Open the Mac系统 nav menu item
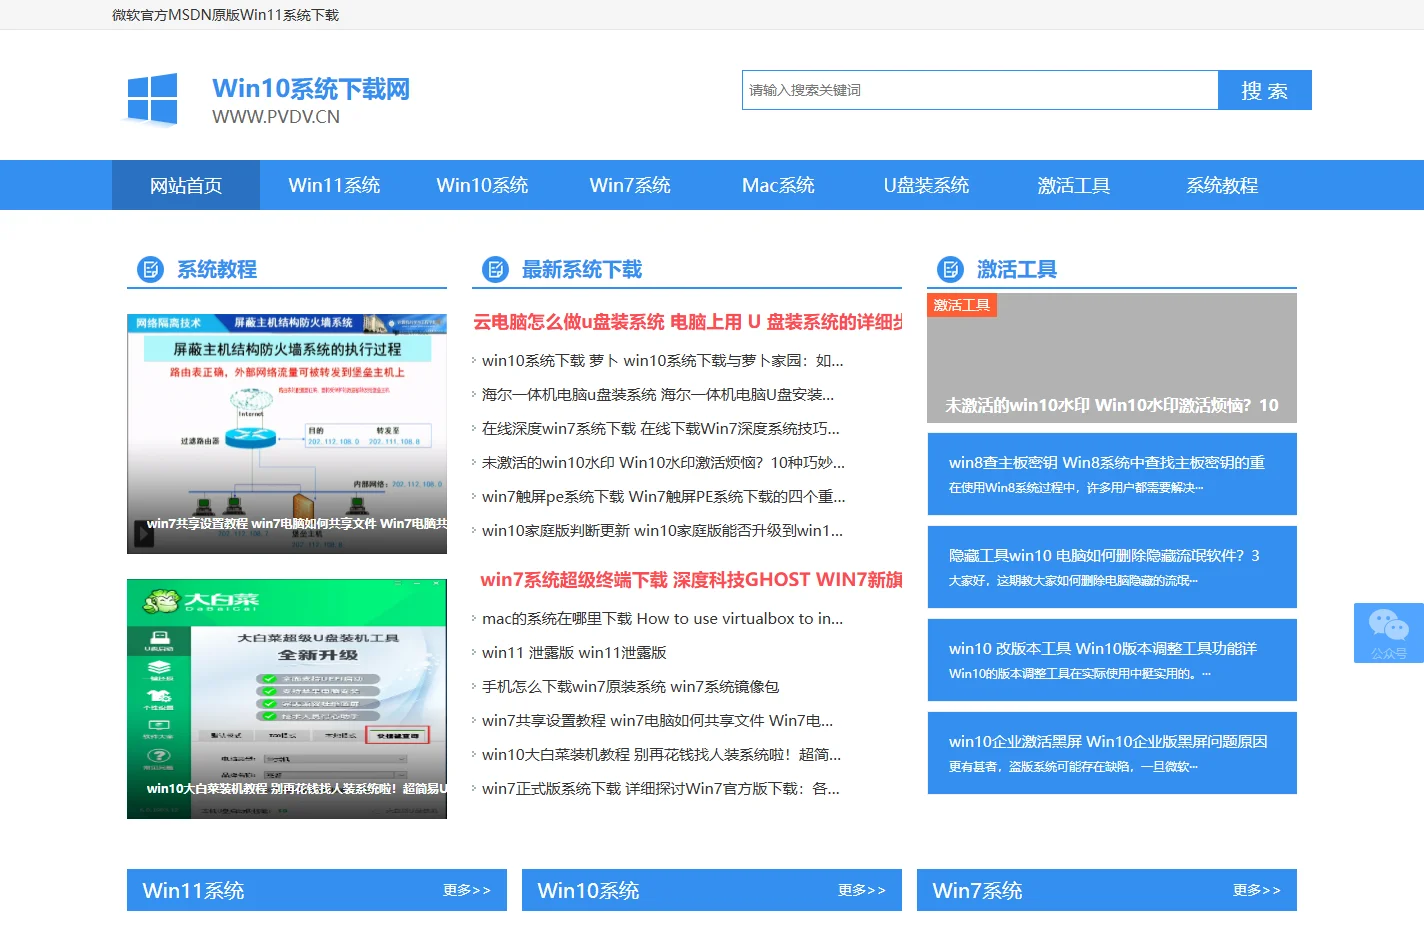1424x933 pixels. click(778, 185)
